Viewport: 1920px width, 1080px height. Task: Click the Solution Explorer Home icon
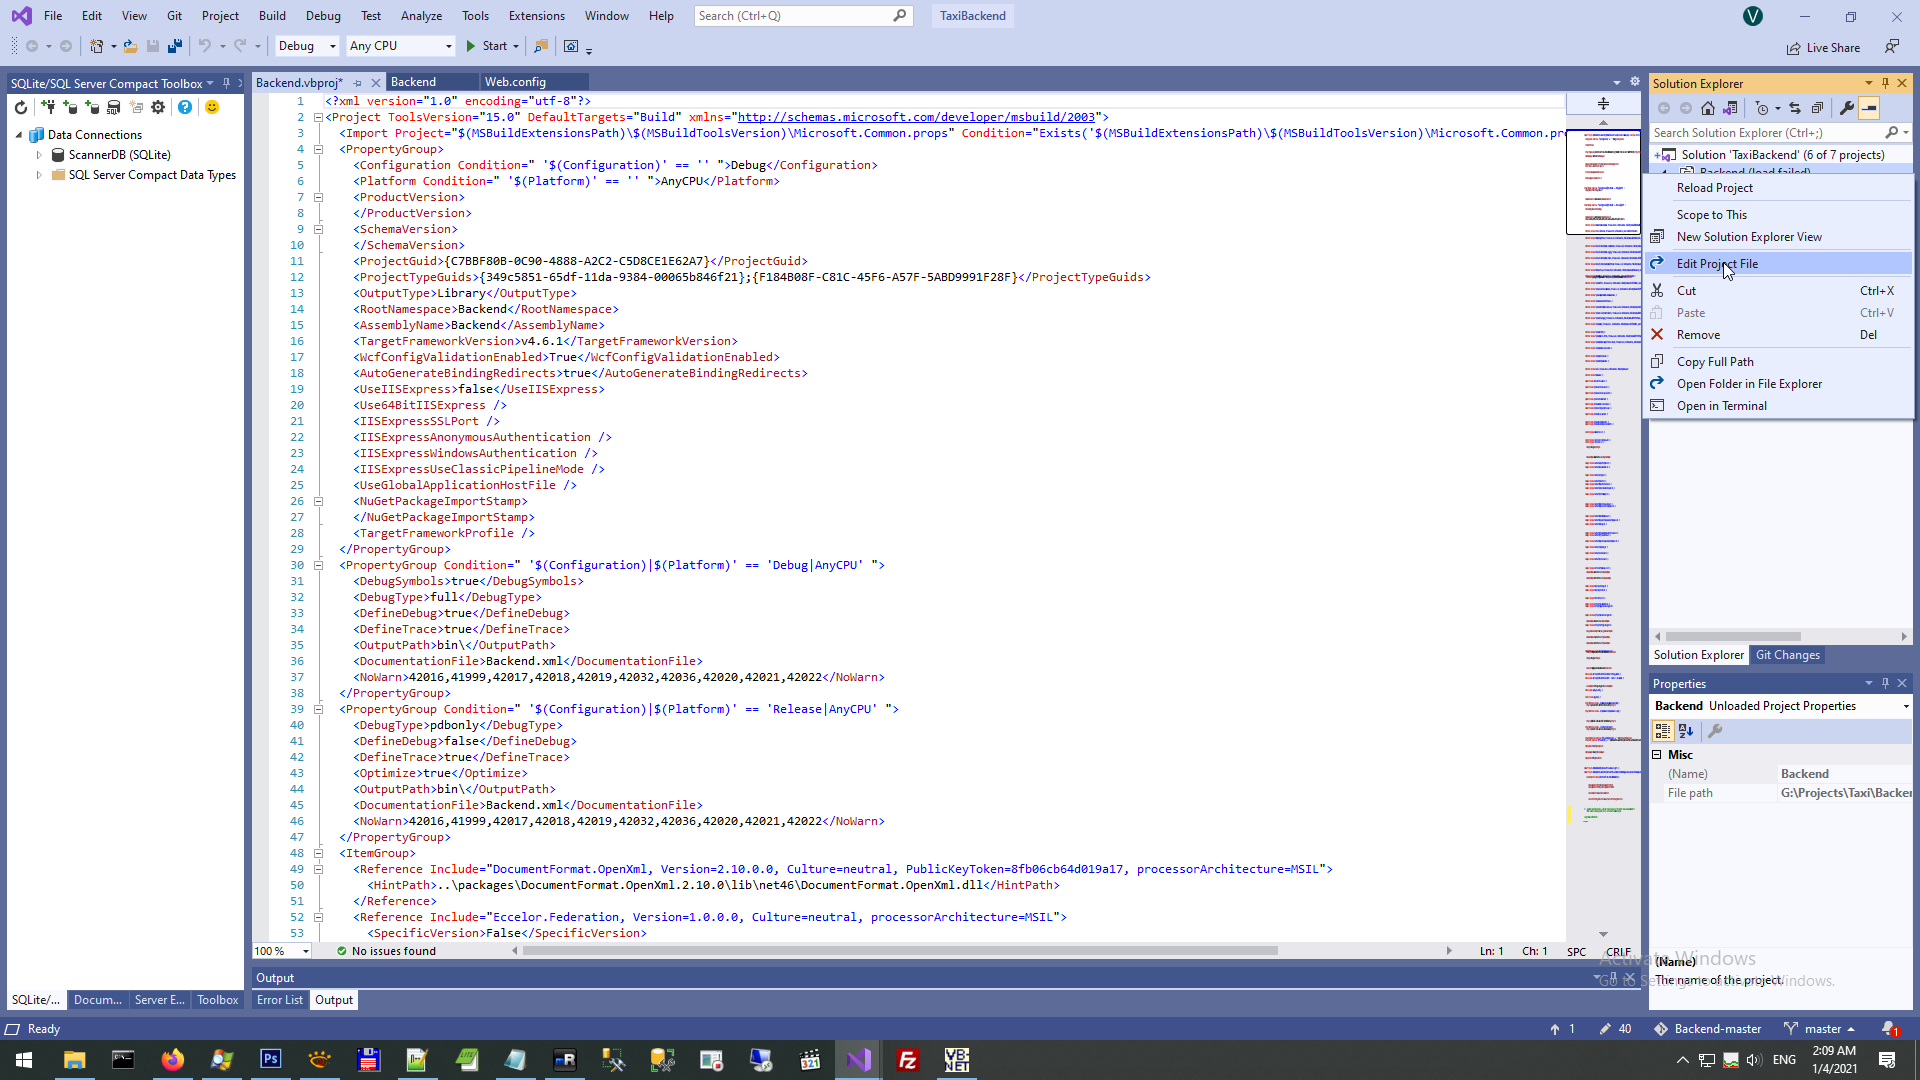tap(1708, 108)
